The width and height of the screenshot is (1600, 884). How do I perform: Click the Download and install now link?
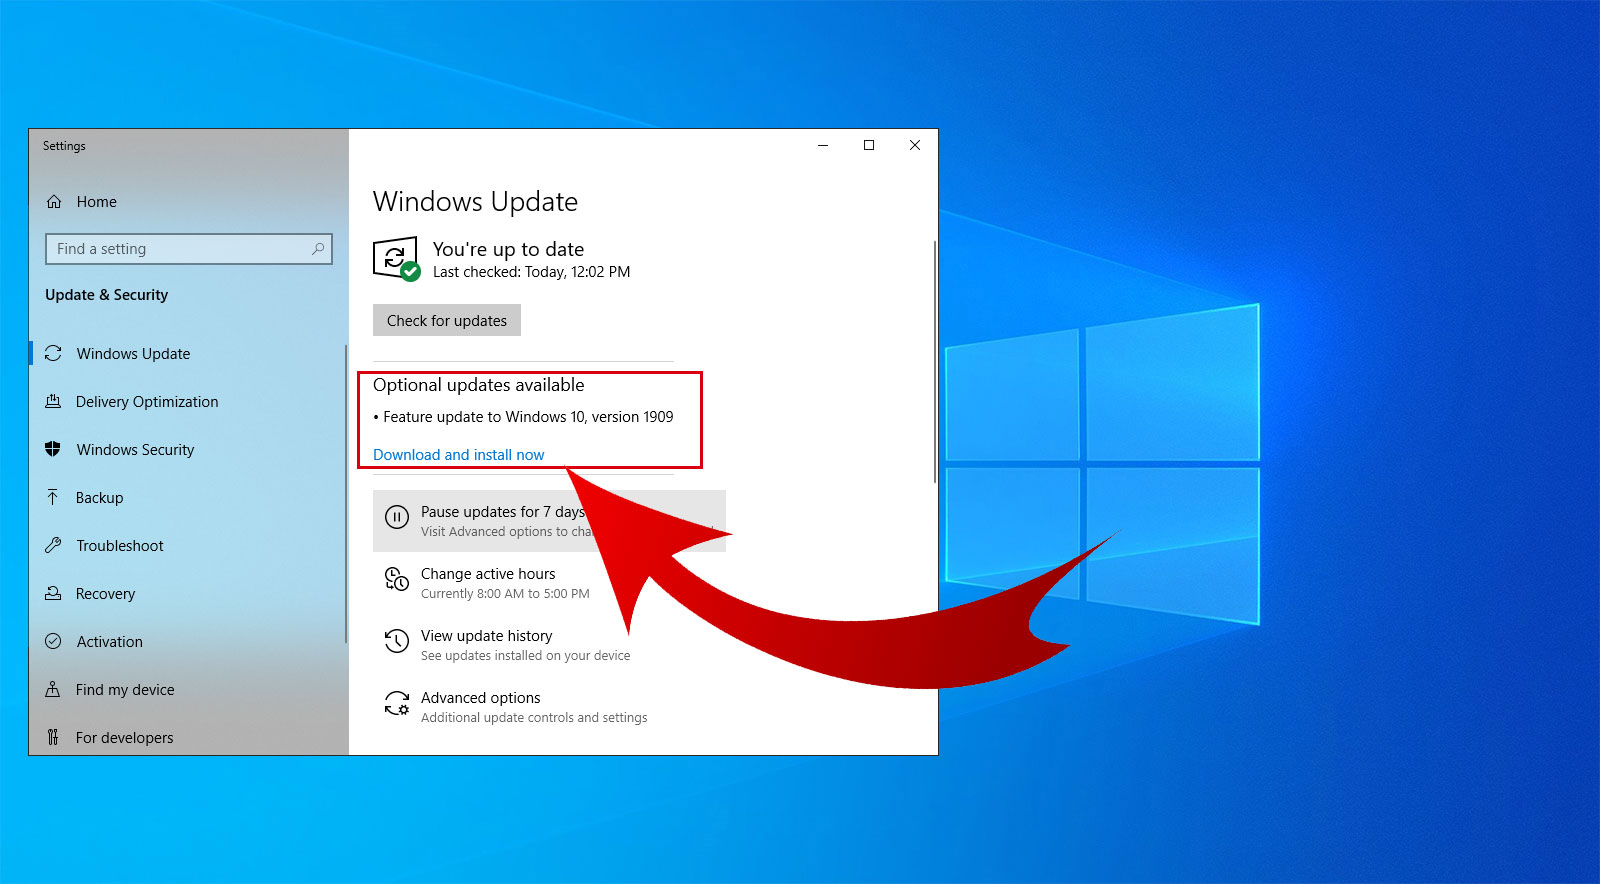pyautogui.click(x=458, y=455)
